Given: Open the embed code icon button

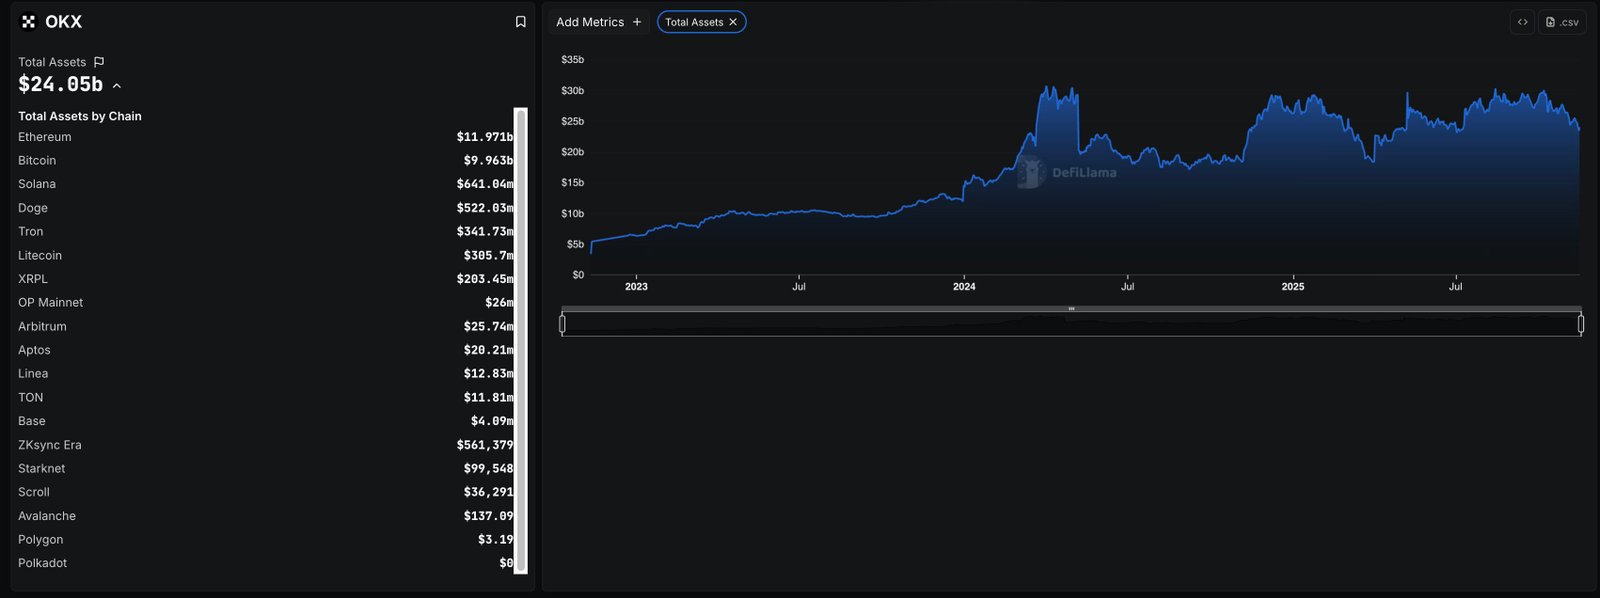Looking at the screenshot, I should (x=1522, y=22).
